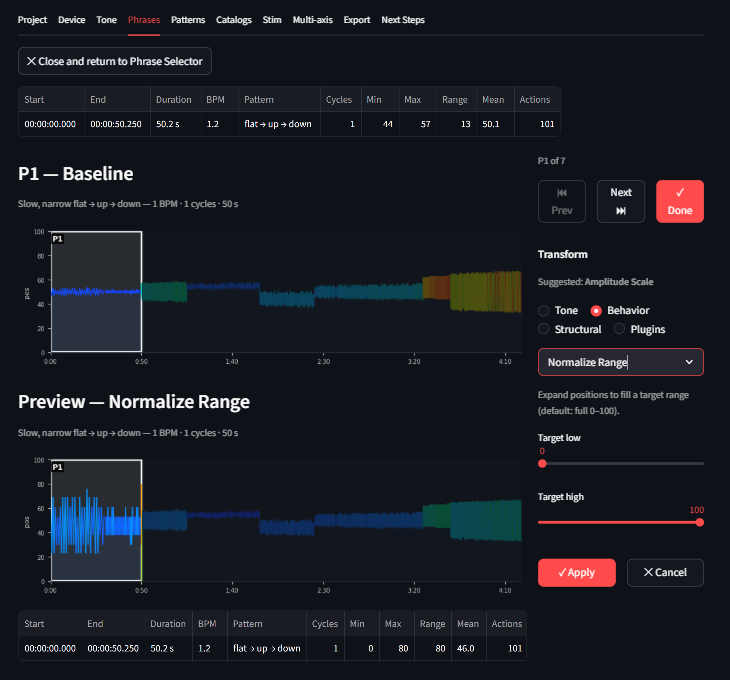Open the Catalogs tab
The width and height of the screenshot is (730, 680).
(x=233, y=20)
